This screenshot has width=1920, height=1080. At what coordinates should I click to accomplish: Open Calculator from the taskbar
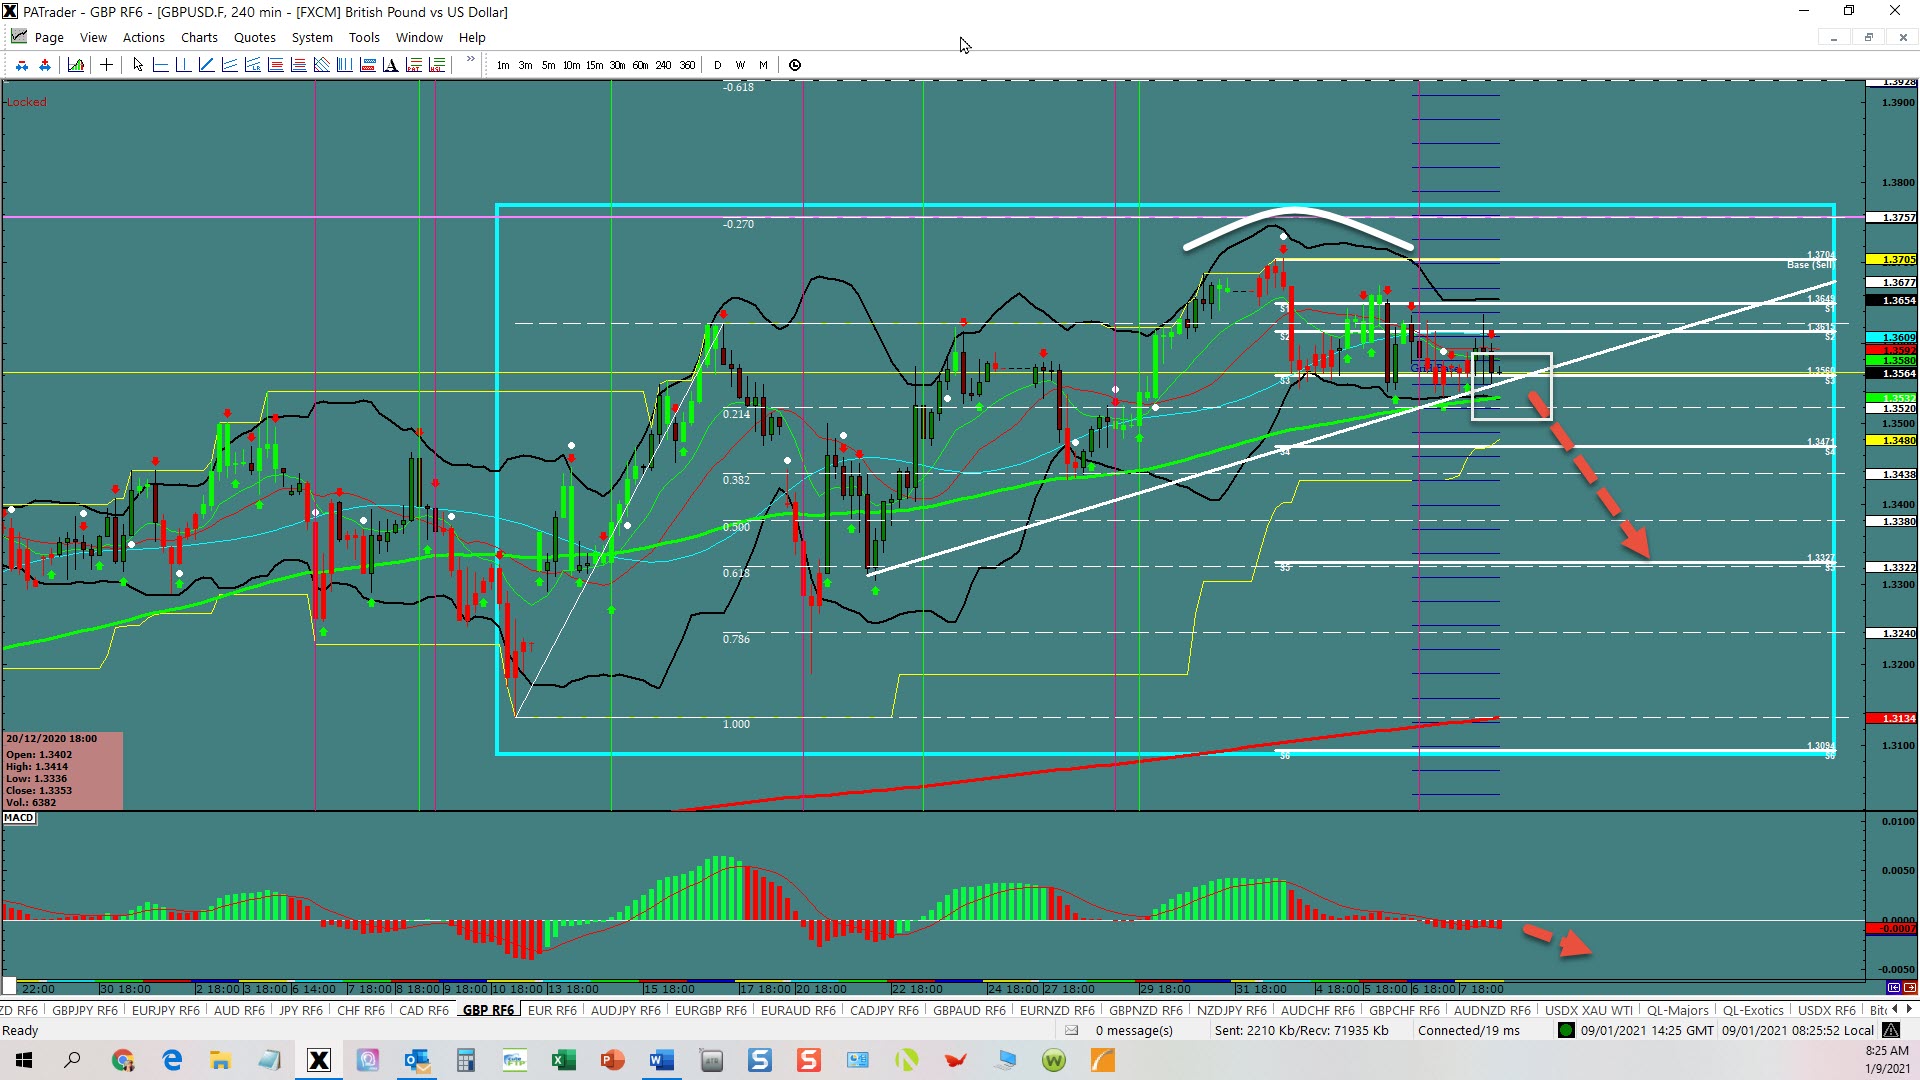tap(465, 1060)
